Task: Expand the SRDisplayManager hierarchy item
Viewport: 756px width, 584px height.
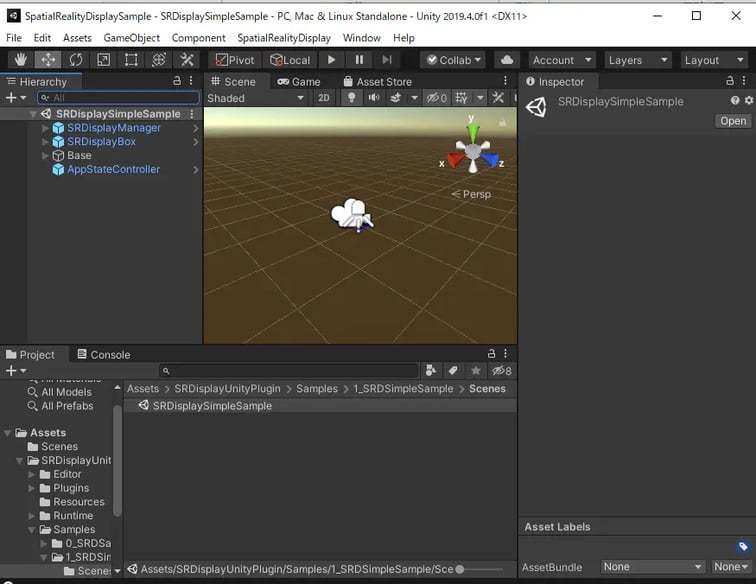Action: (x=45, y=128)
